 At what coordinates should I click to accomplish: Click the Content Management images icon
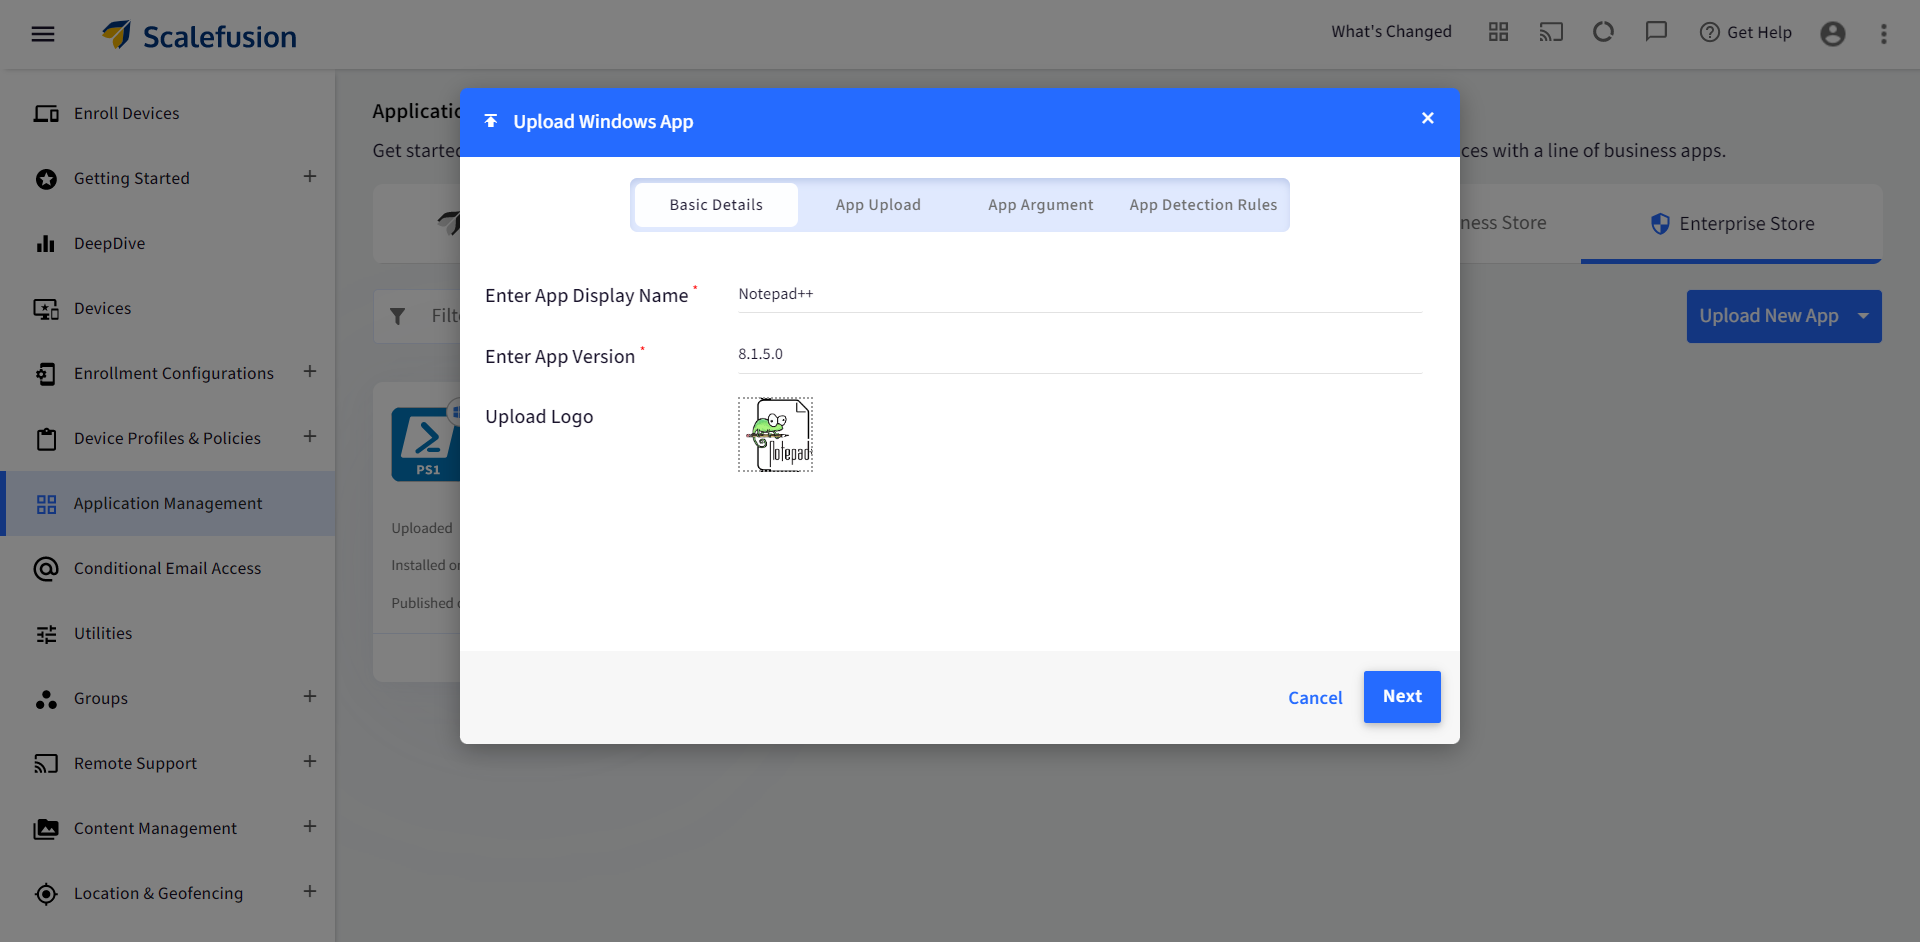click(46, 829)
